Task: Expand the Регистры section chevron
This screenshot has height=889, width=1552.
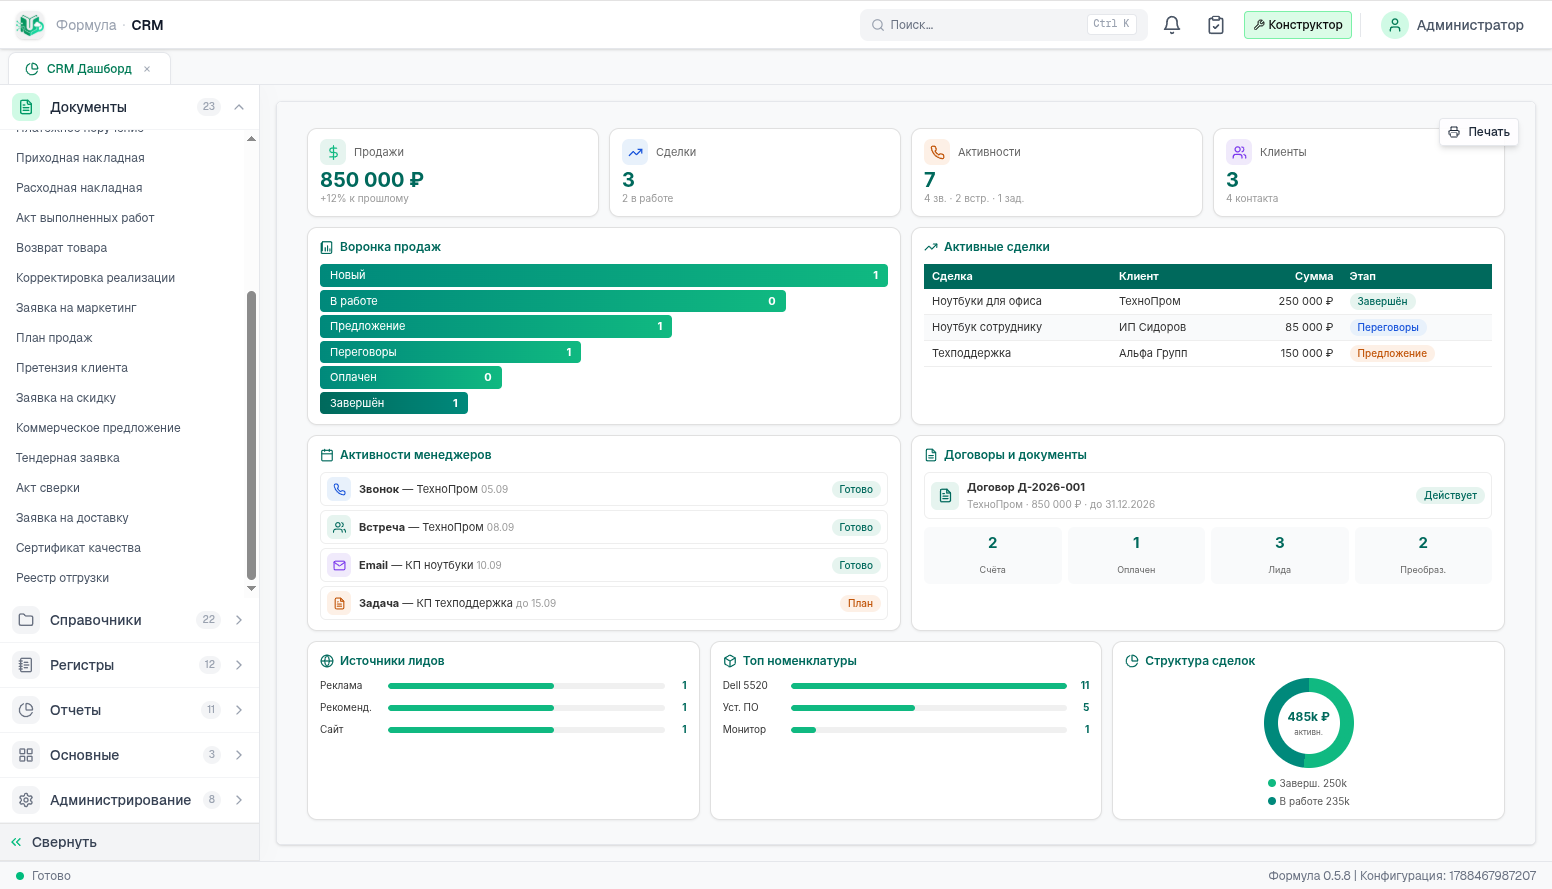Action: tap(239, 665)
